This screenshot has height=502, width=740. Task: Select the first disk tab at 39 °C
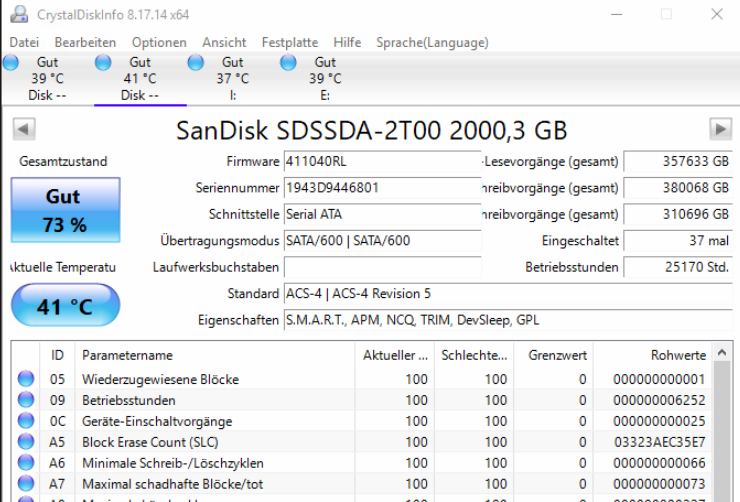(47, 79)
